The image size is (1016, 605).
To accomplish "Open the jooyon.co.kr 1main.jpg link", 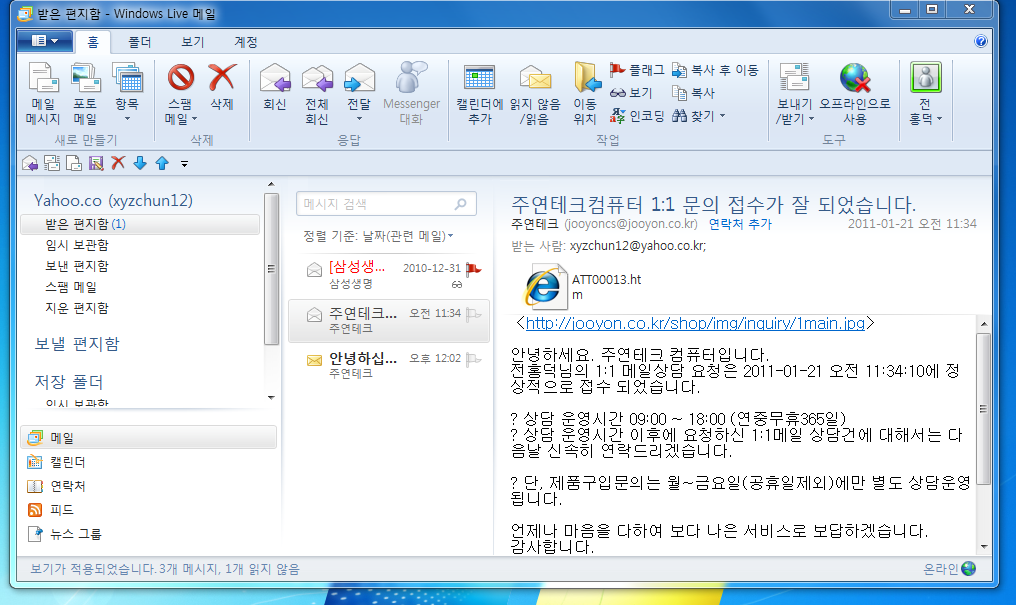I will pyautogui.click(x=695, y=323).
